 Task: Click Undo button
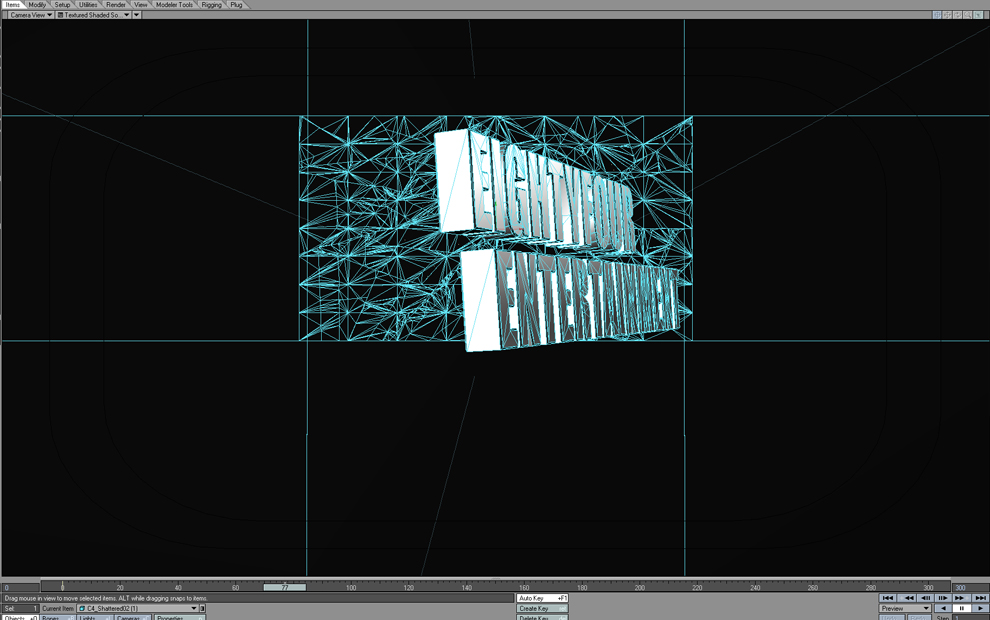click(892, 617)
